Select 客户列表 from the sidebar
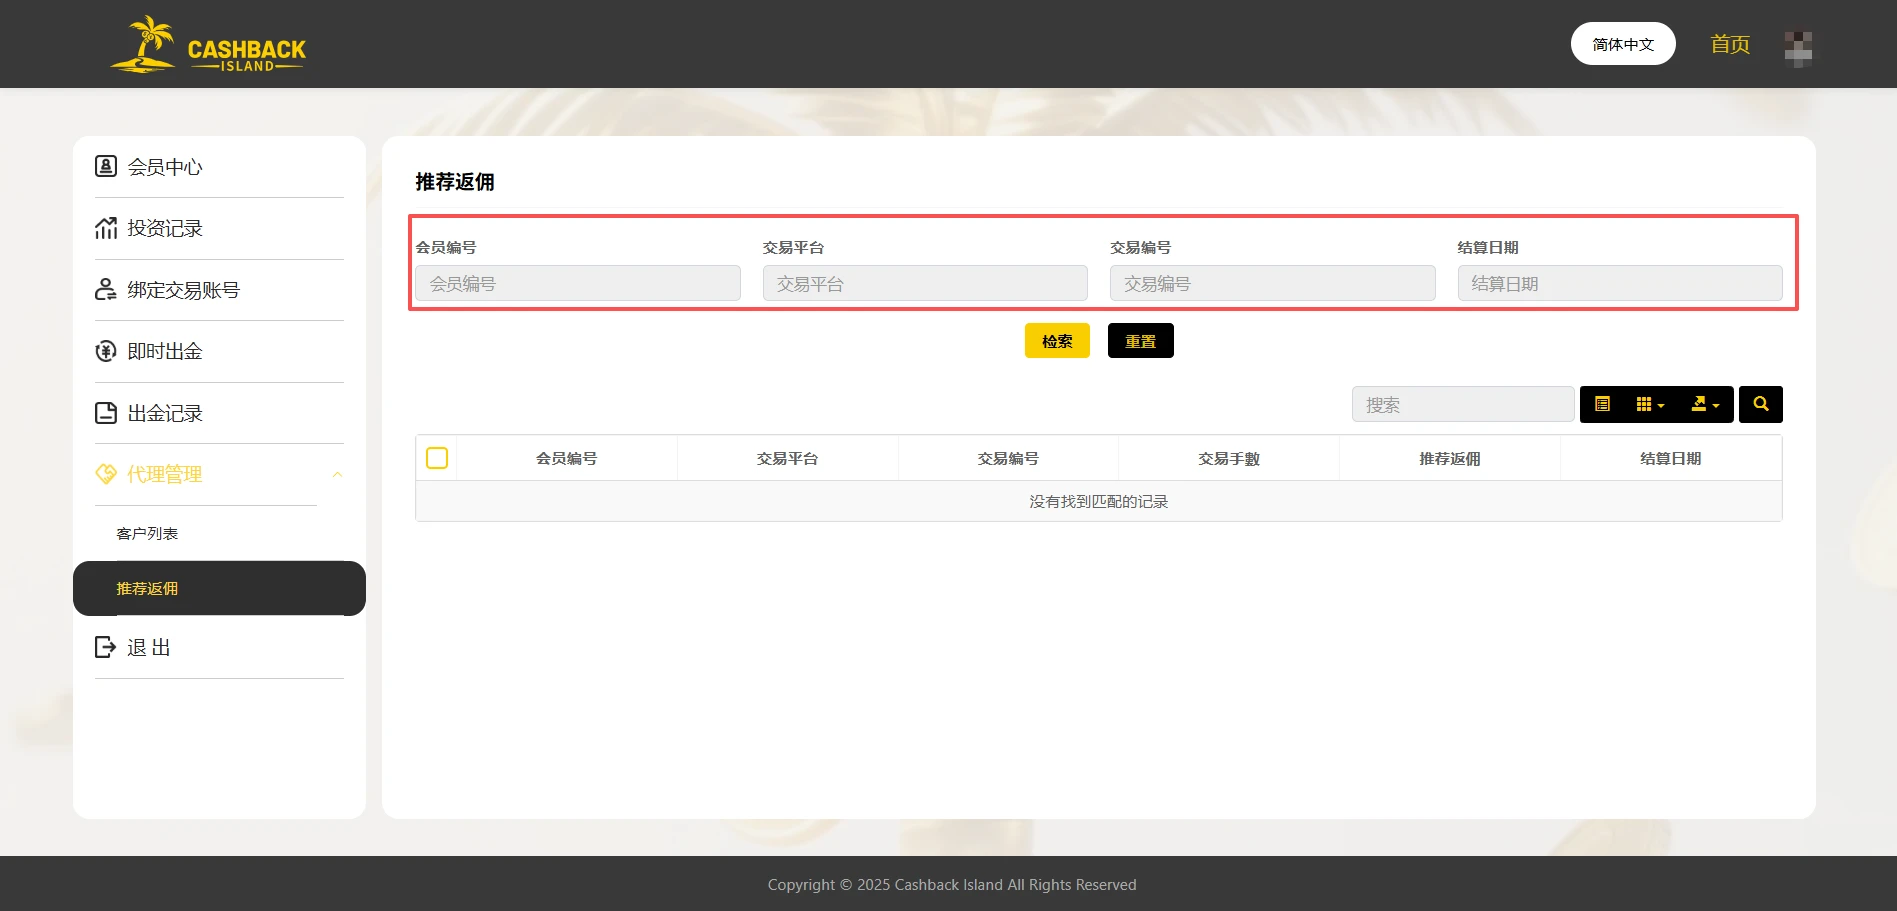The width and height of the screenshot is (1897, 911). [x=147, y=533]
